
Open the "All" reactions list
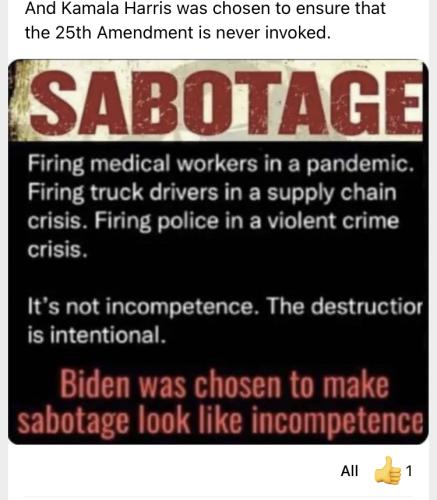pyautogui.click(x=349, y=471)
